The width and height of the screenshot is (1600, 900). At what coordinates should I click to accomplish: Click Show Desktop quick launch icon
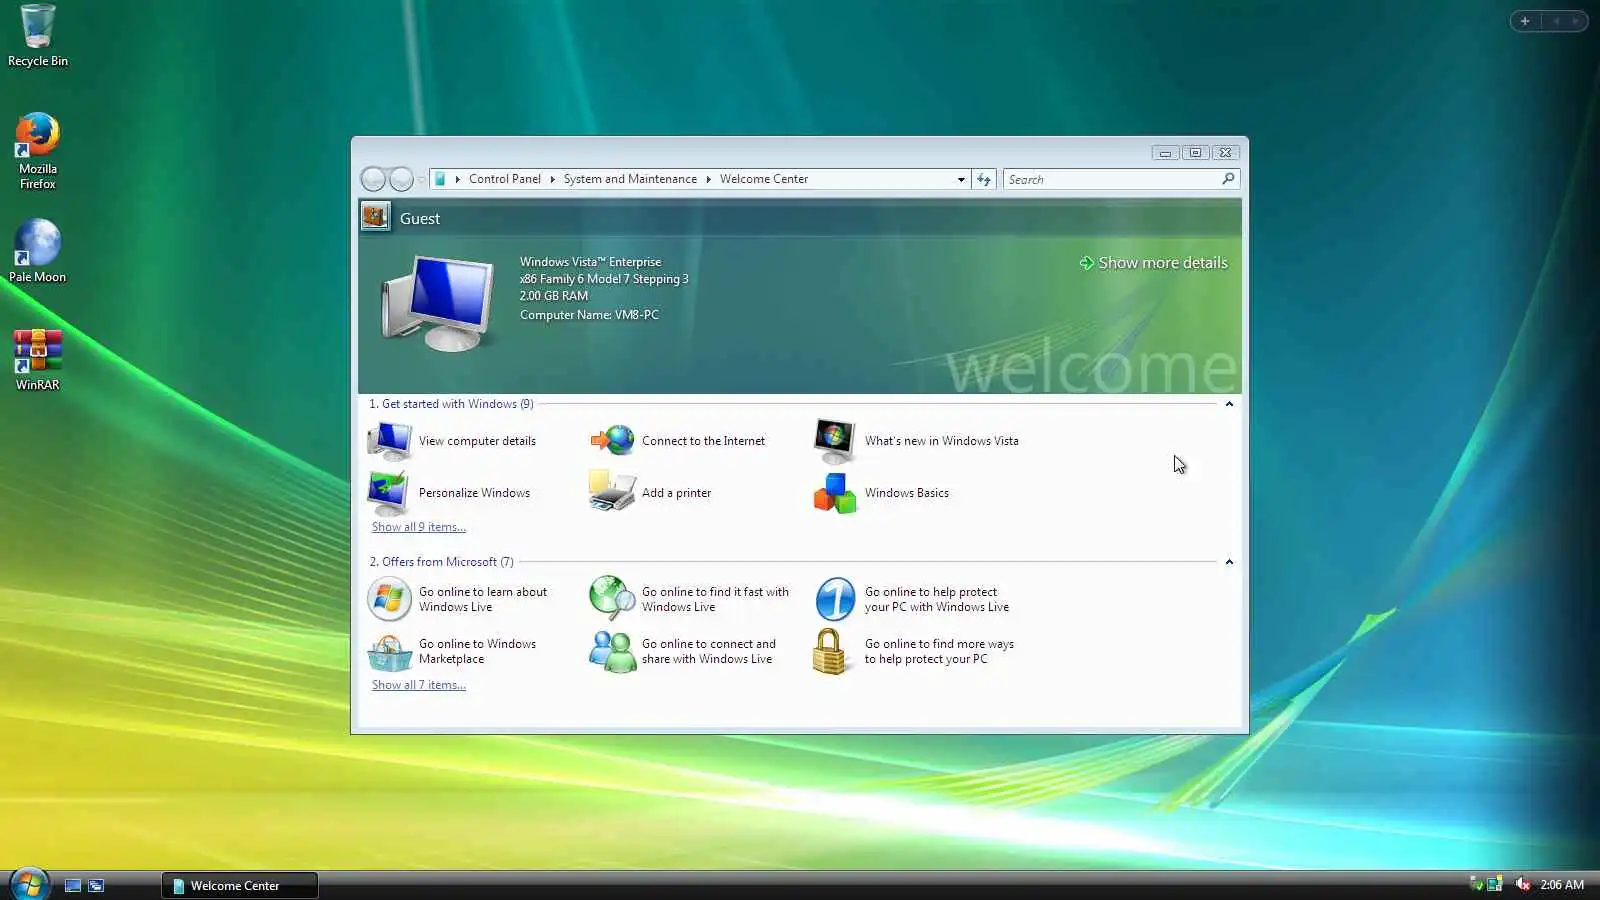coord(73,885)
